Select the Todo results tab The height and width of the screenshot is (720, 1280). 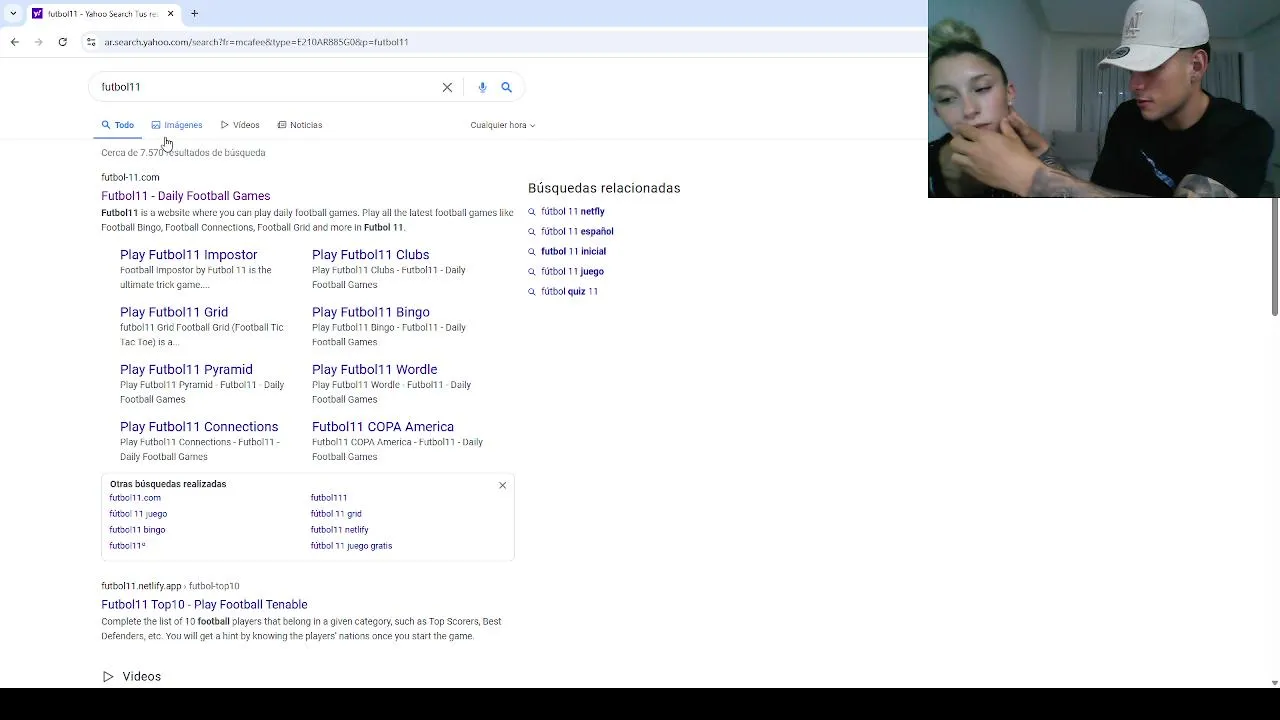click(x=117, y=125)
